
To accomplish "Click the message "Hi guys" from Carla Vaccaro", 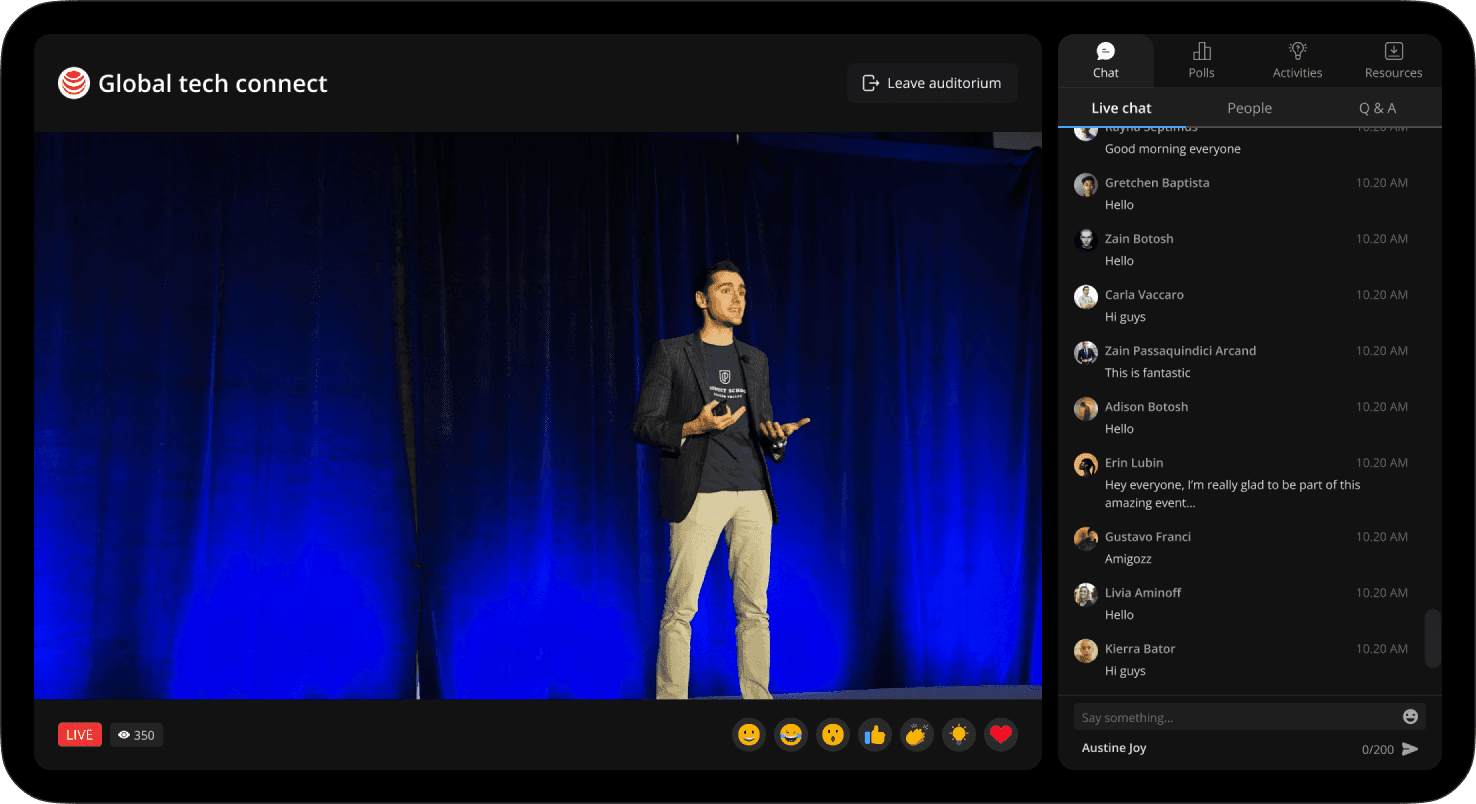I will (x=1125, y=317).
